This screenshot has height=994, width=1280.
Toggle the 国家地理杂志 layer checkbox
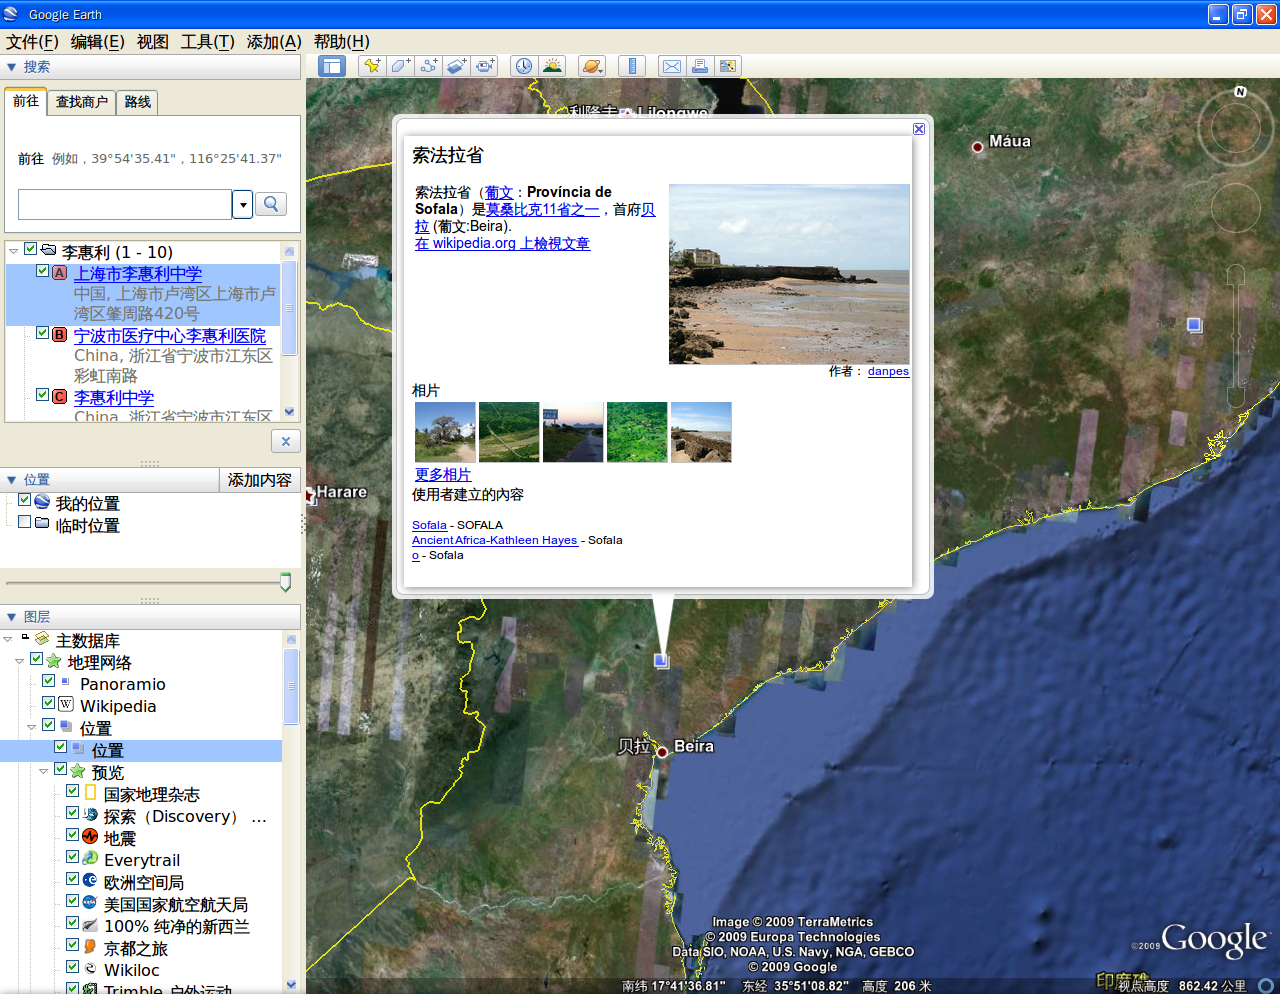coord(73,791)
